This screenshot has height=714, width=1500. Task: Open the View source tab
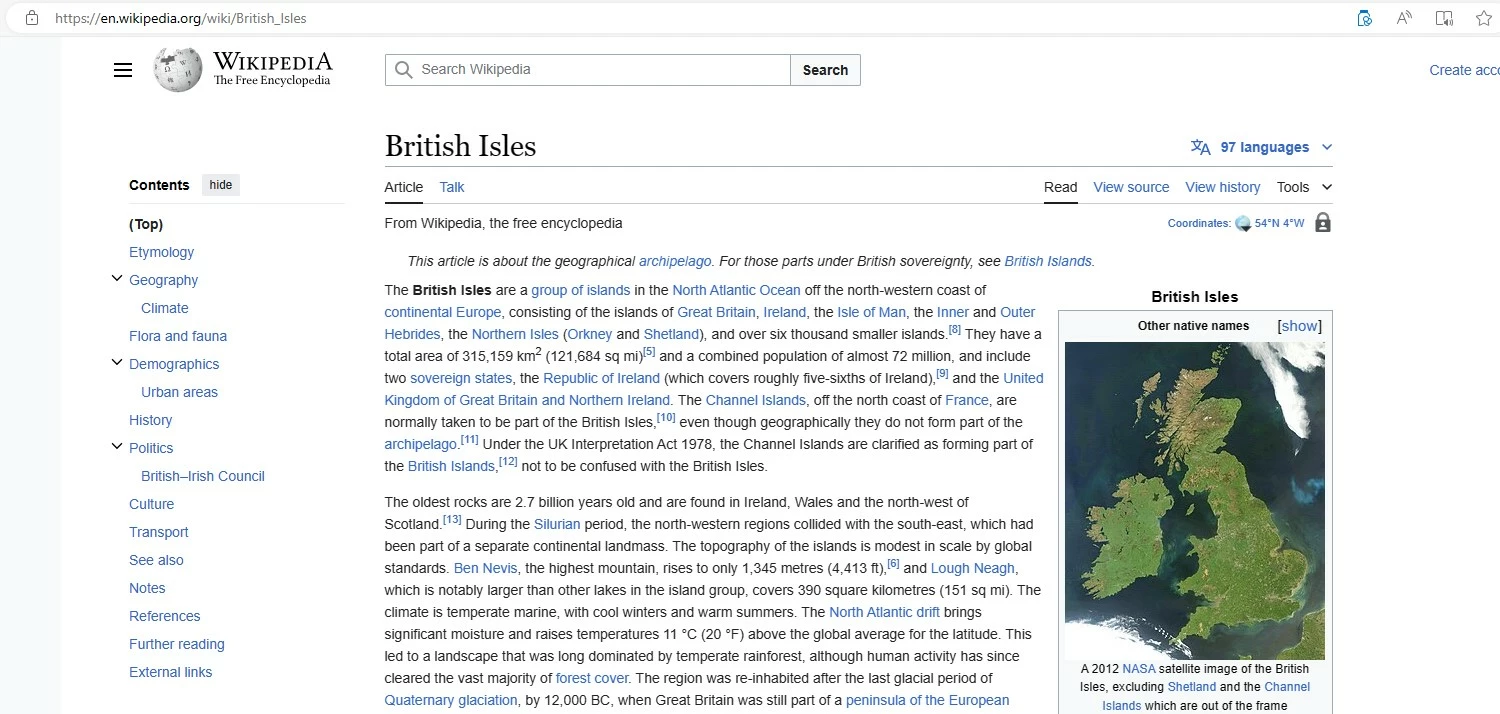click(x=1131, y=187)
